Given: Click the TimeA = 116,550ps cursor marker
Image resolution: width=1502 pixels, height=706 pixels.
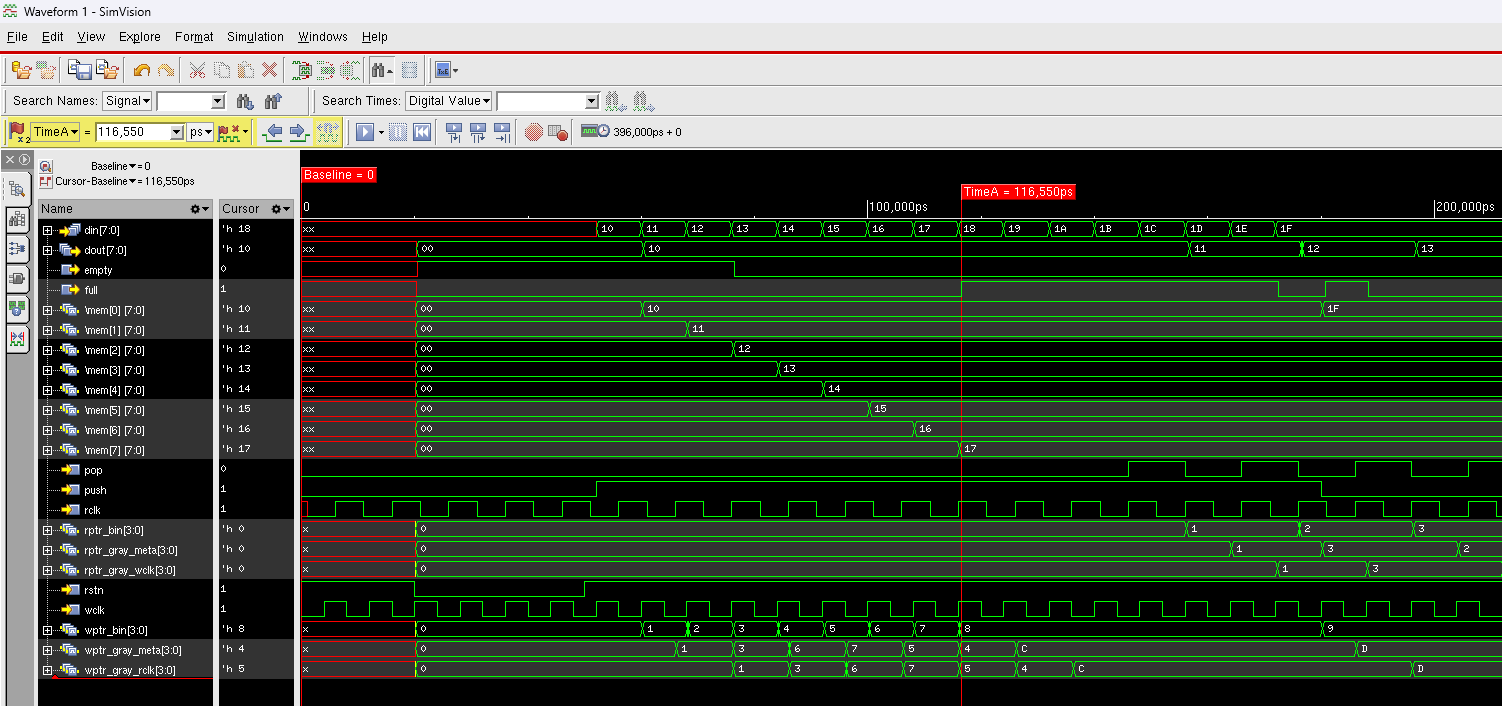Looking at the screenshot, I should 1019,192.
